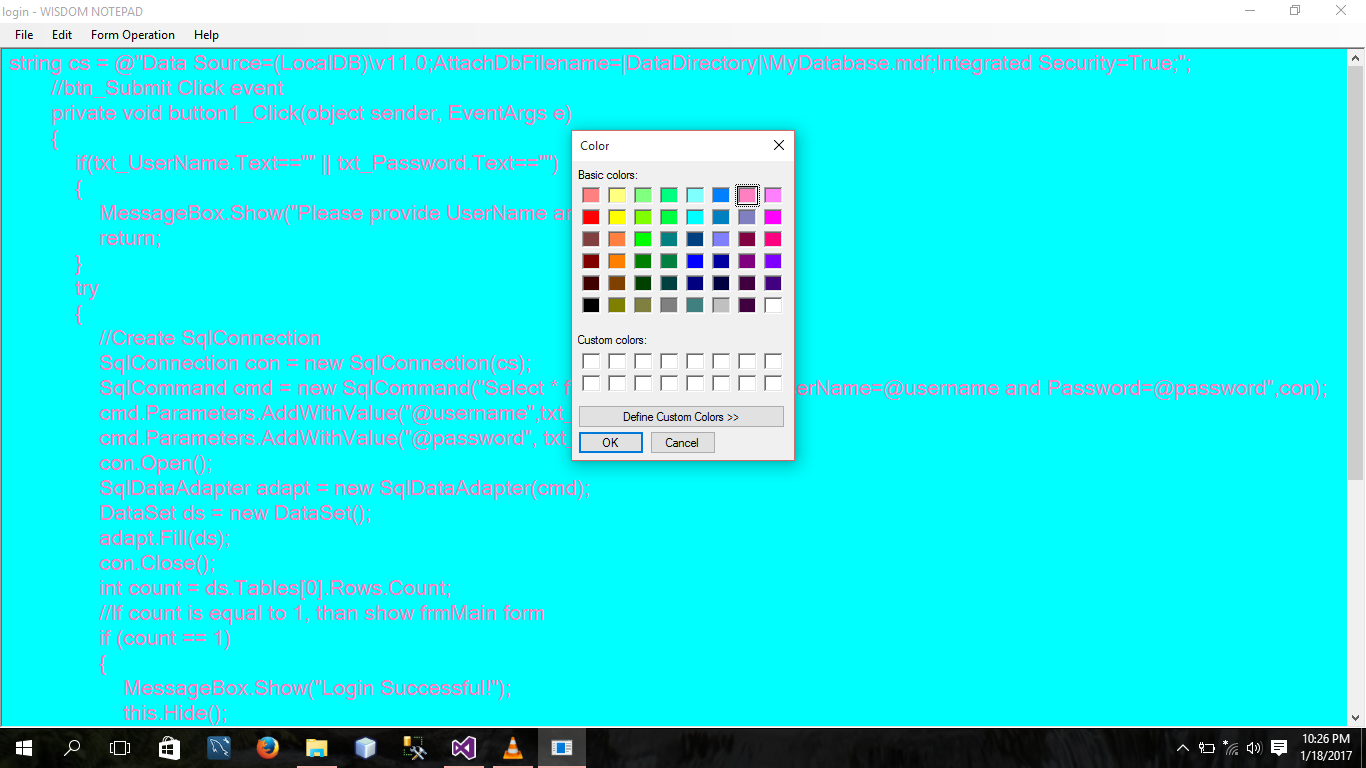Open Task View from the taskbar
The width and height of the screenshot is (1366, 768).
[119, 747]
